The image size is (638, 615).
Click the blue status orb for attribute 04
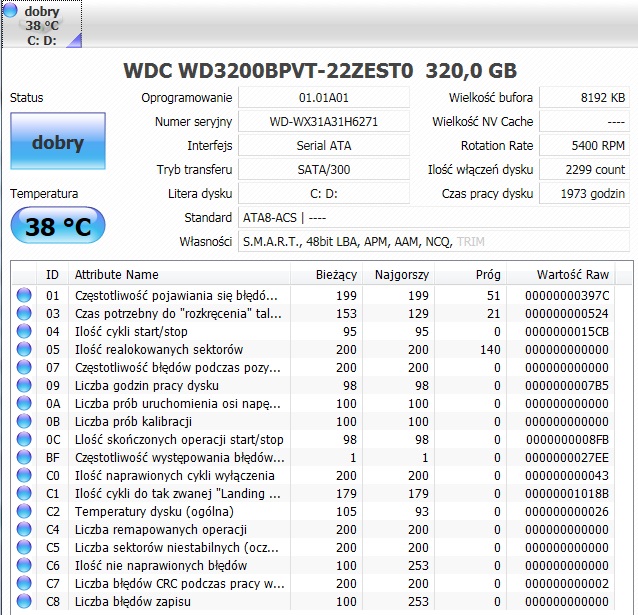(x=24, y=331)
